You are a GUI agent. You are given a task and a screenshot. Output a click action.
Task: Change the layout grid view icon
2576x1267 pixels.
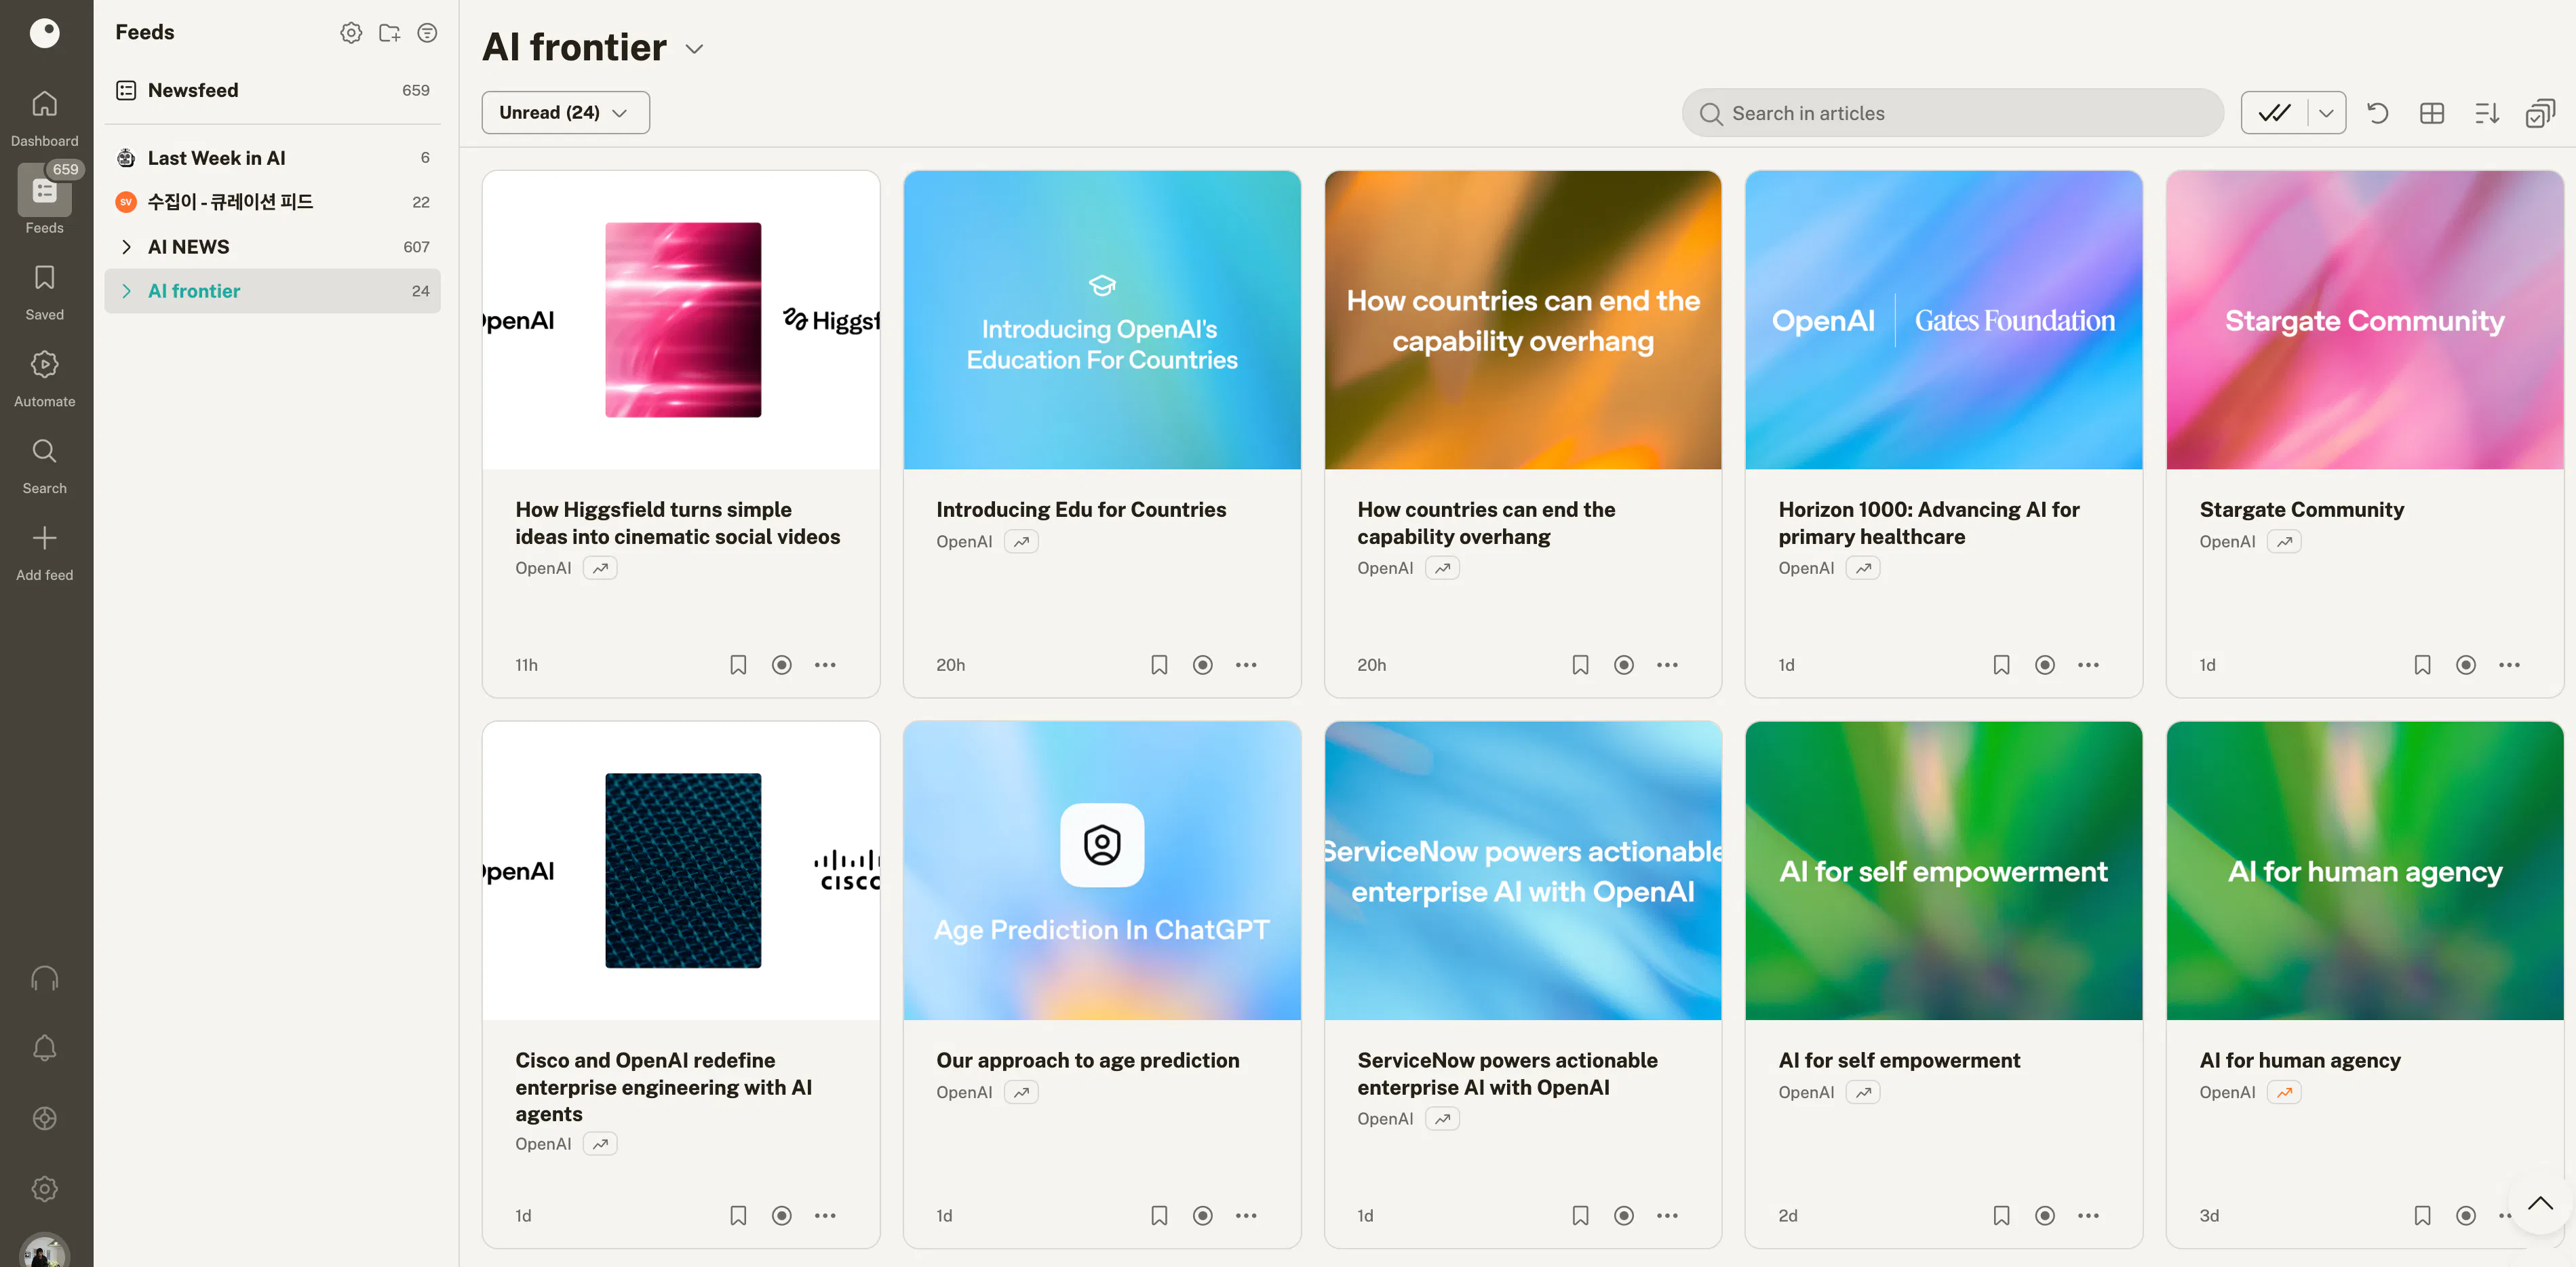coord(2432,113)
